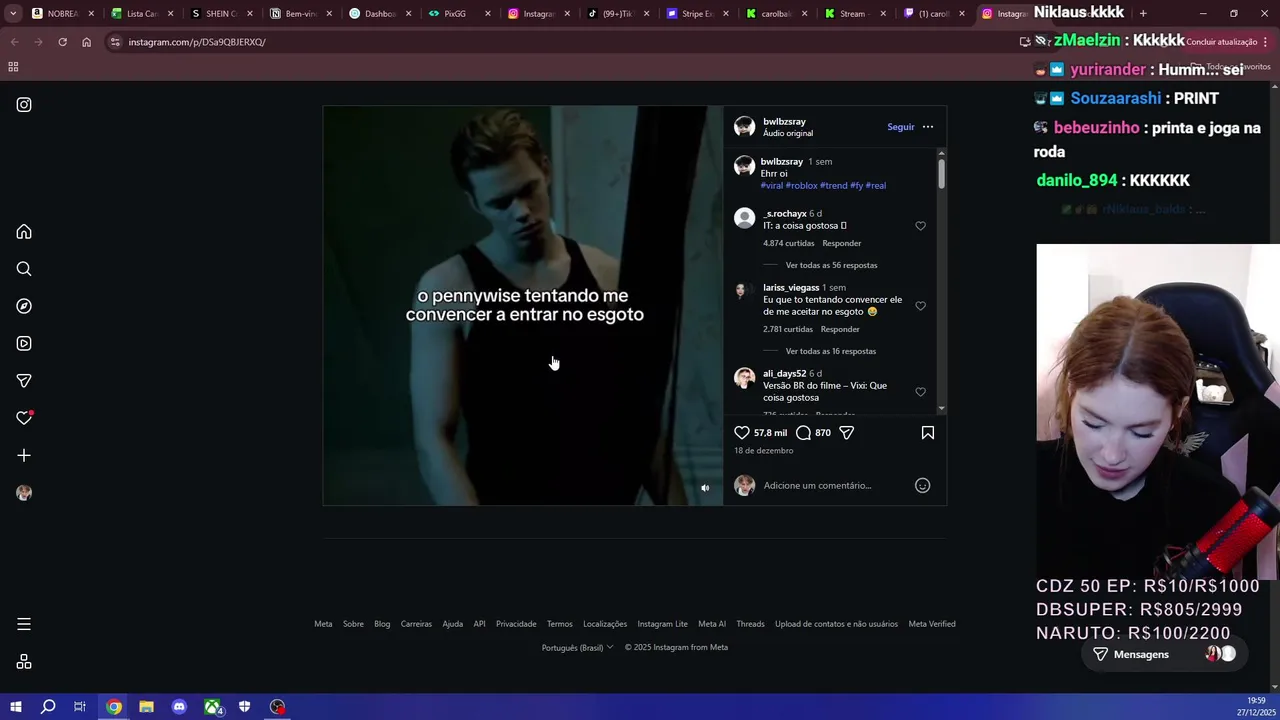Open the Windows Start menu
This screenshot has height=720, width=1280.
click(x=16, y=707)
